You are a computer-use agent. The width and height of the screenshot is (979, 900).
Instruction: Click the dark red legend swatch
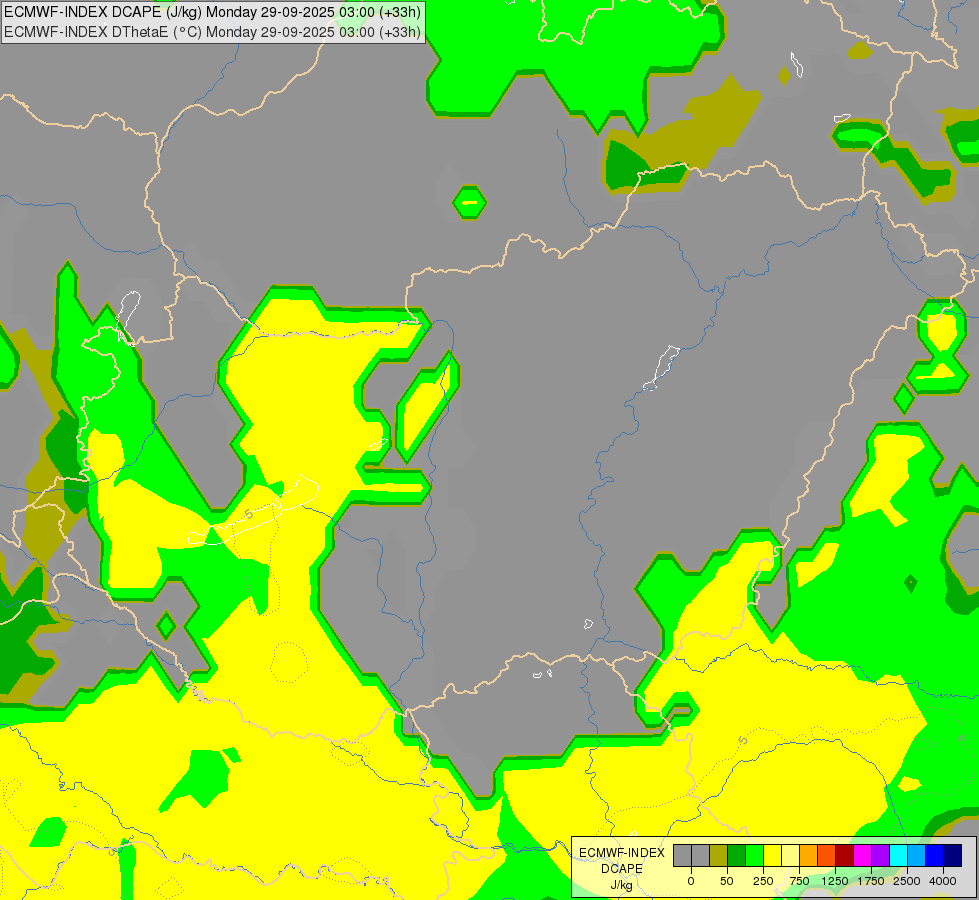[845, 855]
